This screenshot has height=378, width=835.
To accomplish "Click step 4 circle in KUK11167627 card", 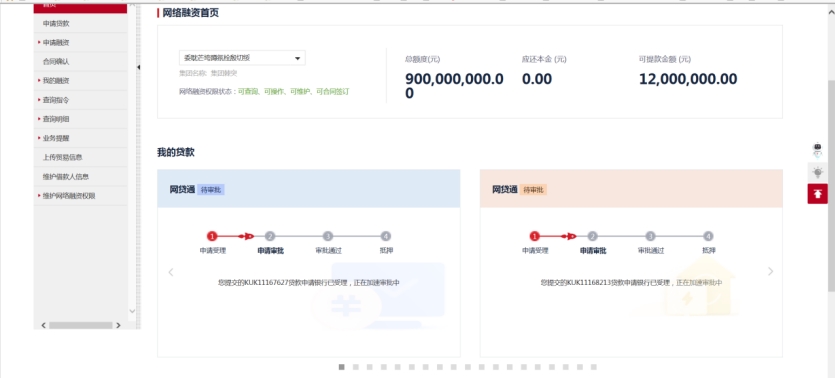I will point(386,236).
